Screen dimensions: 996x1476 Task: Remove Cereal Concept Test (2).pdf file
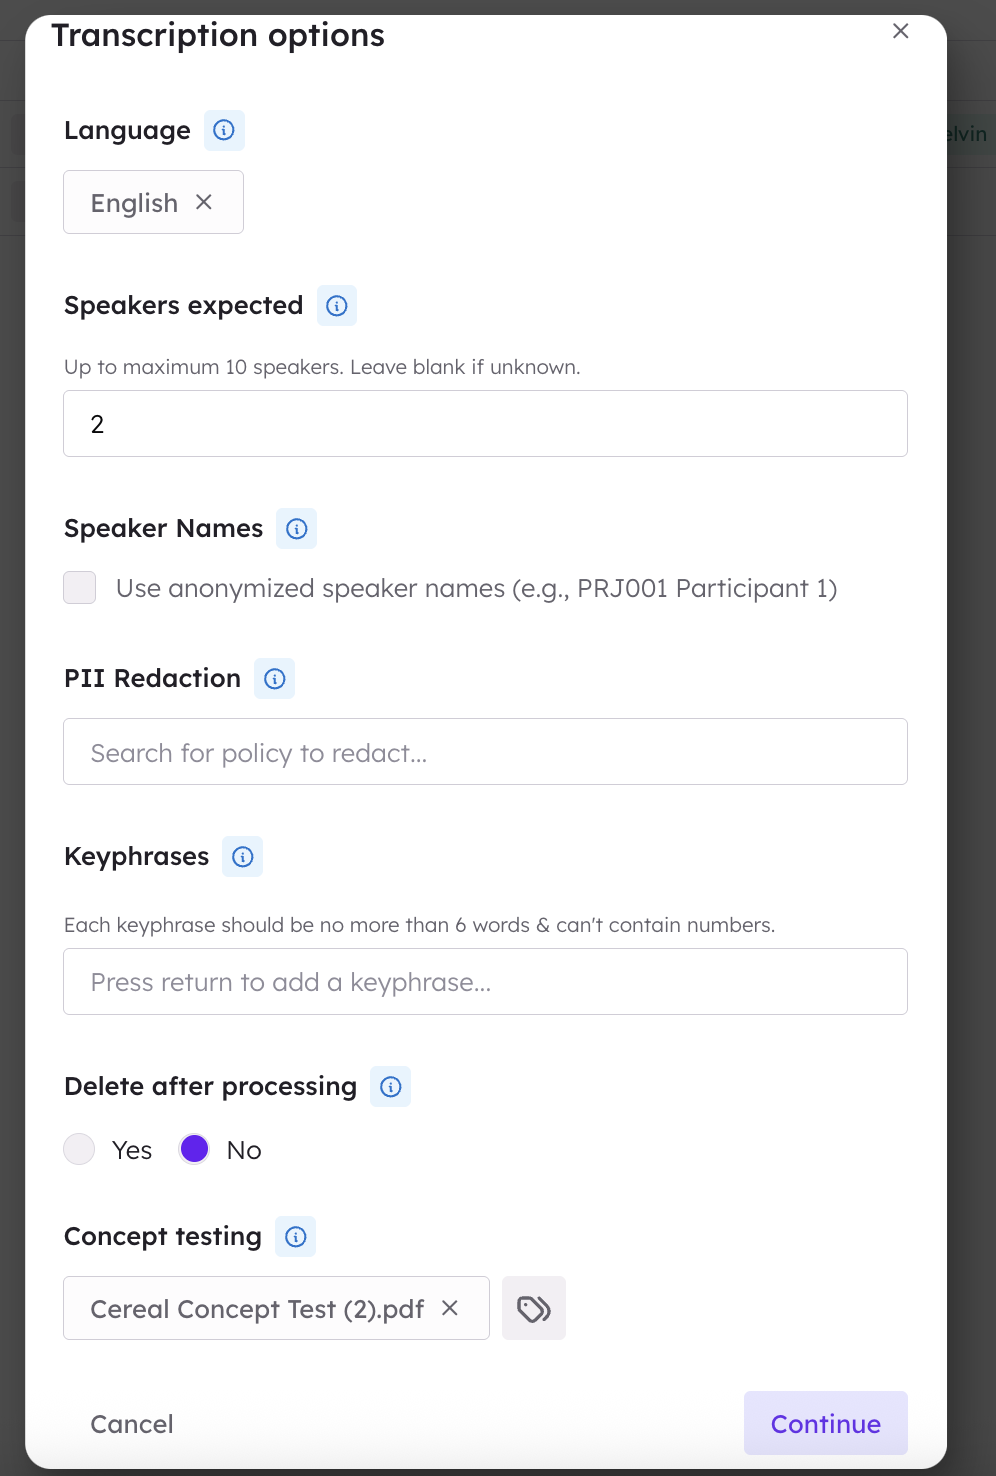click(x=450, y=1308)
